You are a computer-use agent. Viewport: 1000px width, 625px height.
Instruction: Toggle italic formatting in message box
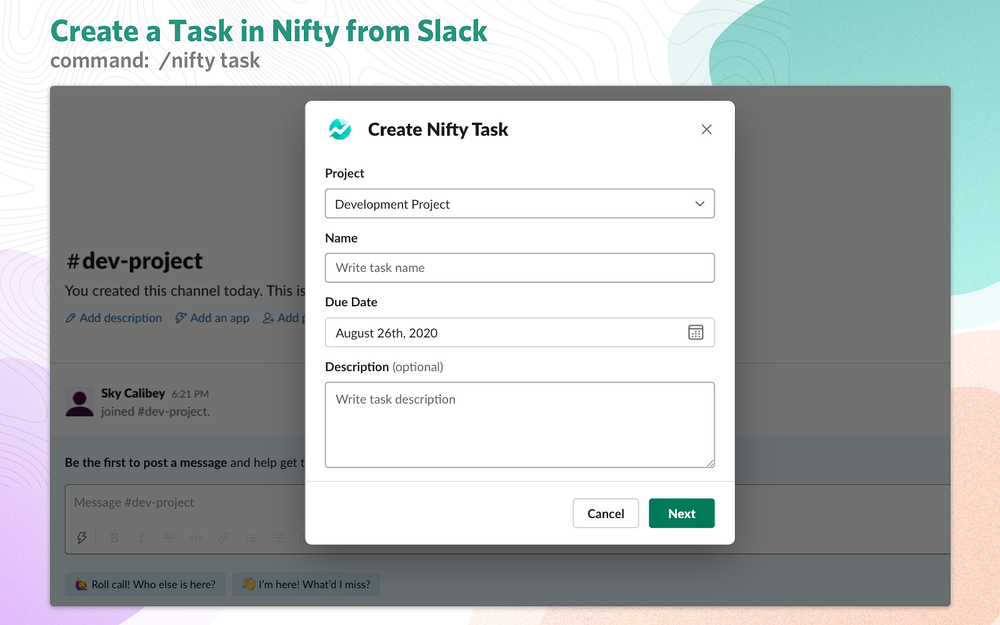click(142, 538)
